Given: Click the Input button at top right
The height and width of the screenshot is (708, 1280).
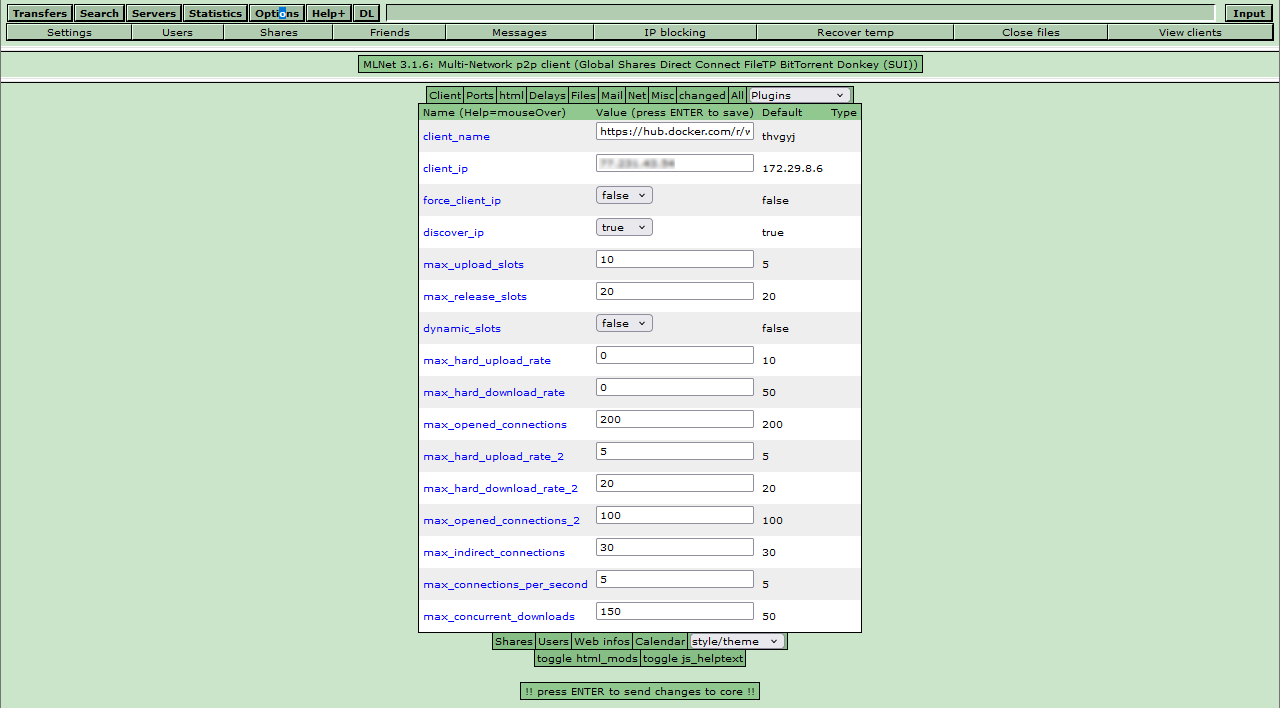Looking at the screenshot, I should pyautogui.click(x=1248, y=14).
